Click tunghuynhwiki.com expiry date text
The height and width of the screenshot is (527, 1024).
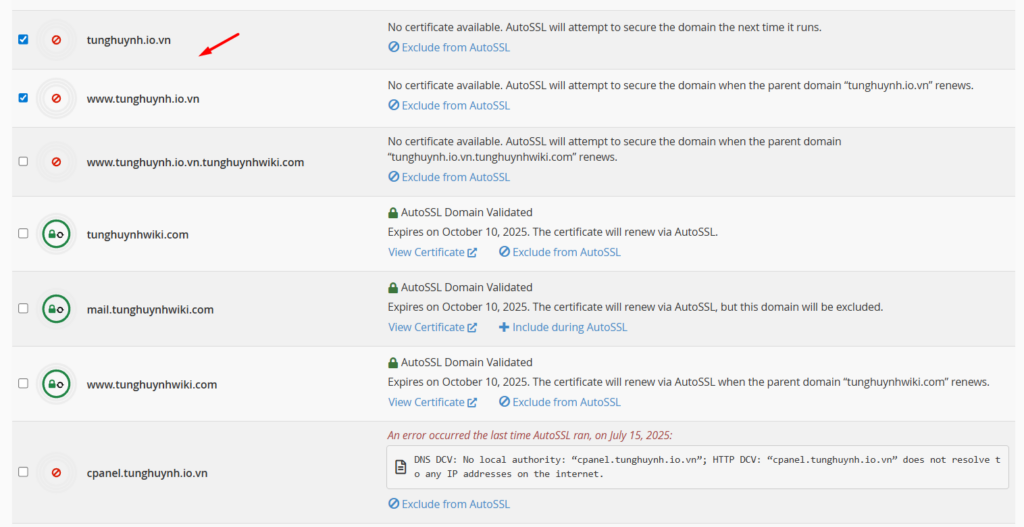coord(553,232)
